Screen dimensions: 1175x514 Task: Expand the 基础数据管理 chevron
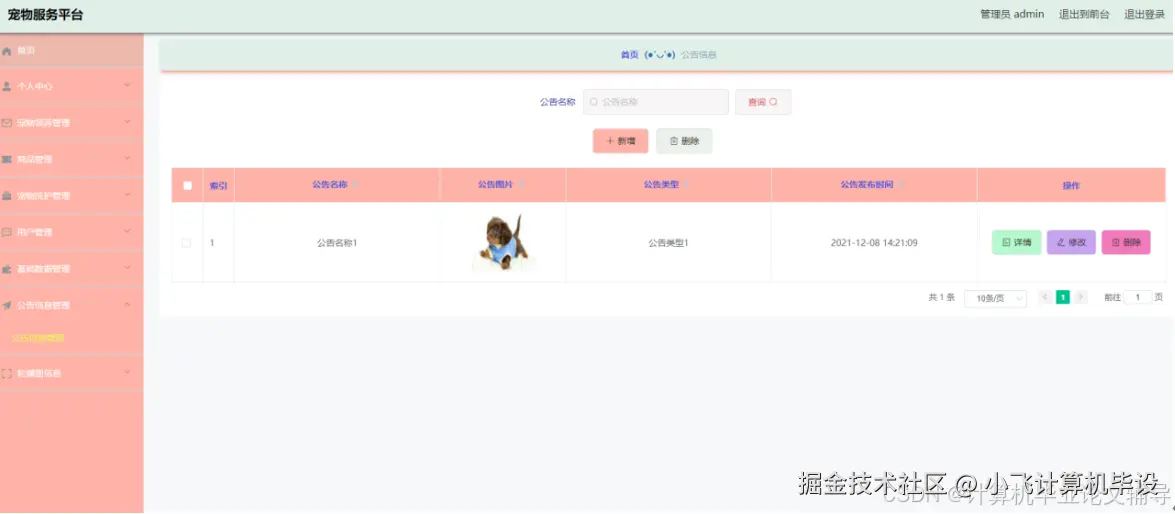(x=127, y=268)
